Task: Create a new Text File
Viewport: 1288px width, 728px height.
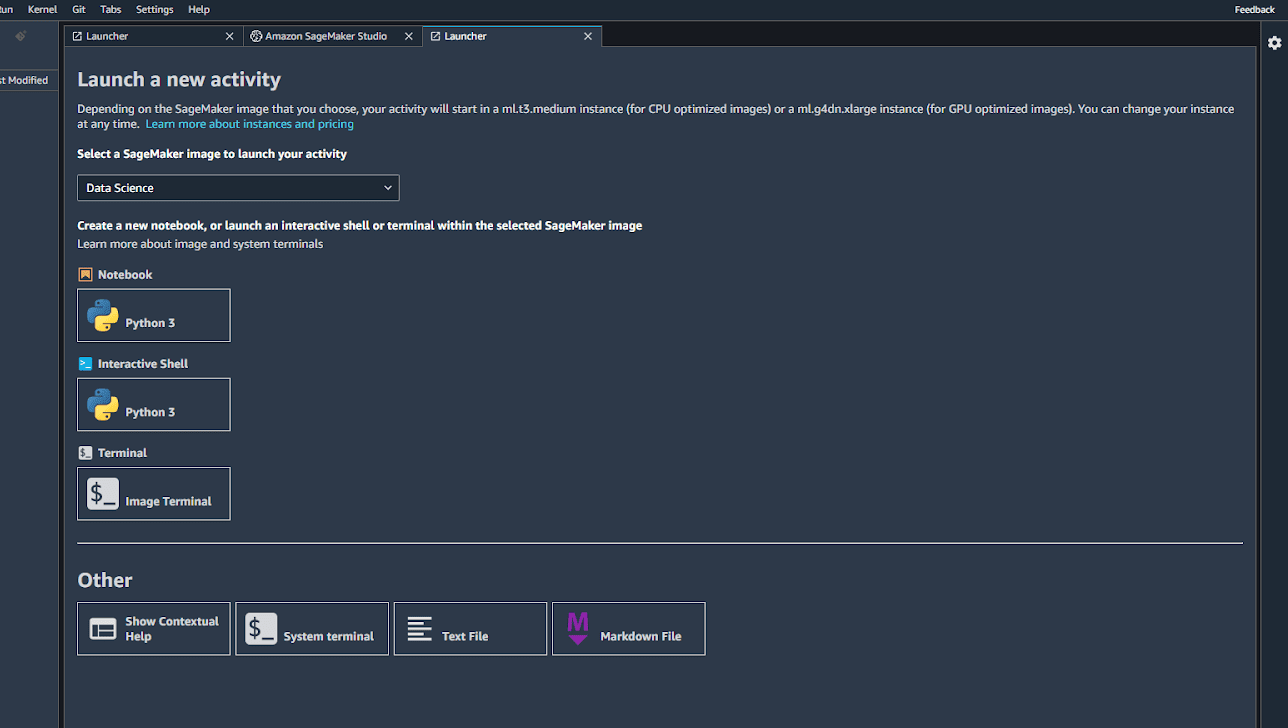Action: coord(469,629)
